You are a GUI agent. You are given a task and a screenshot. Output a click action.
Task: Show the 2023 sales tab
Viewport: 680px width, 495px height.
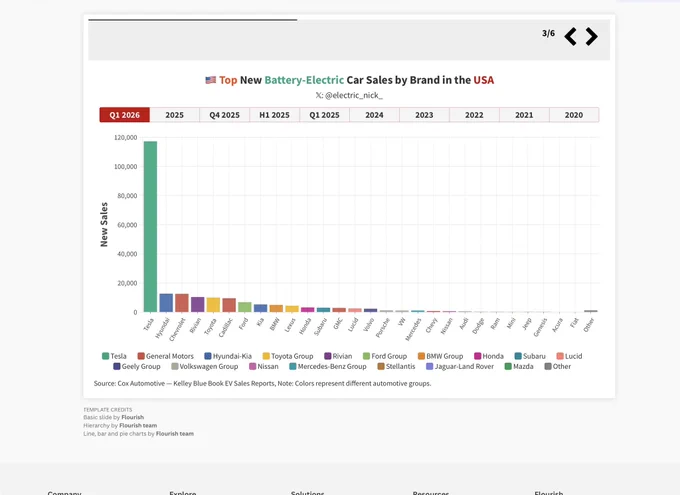(x=424, y=115)
